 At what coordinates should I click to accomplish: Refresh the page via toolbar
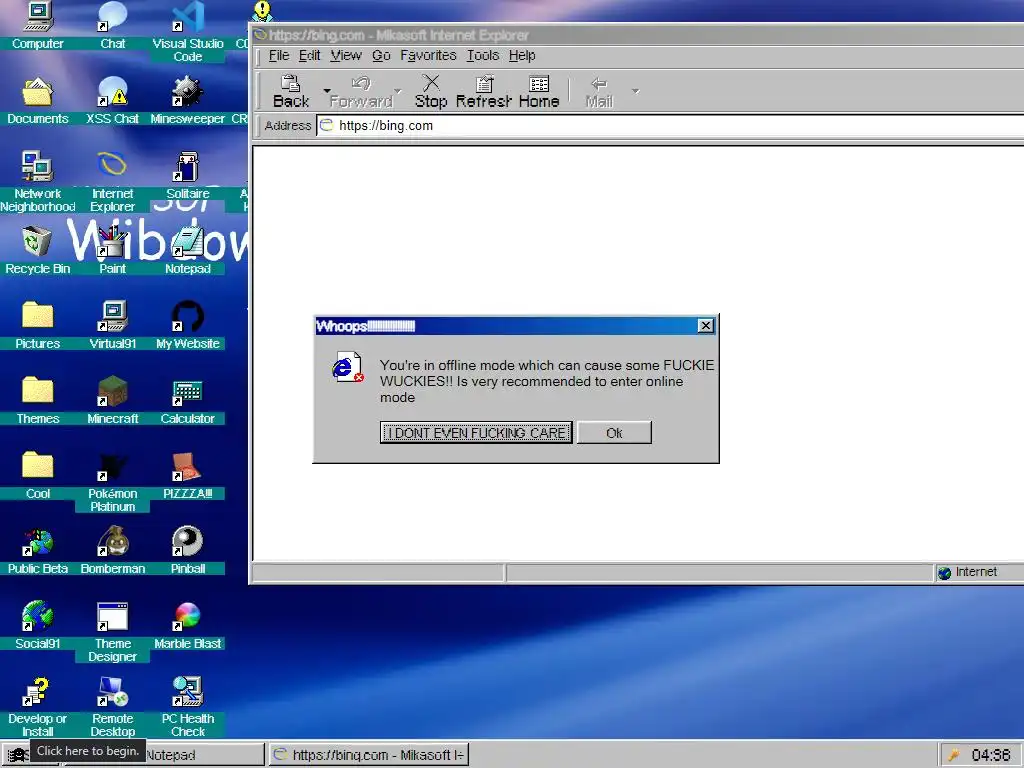[x=484, y=91]
